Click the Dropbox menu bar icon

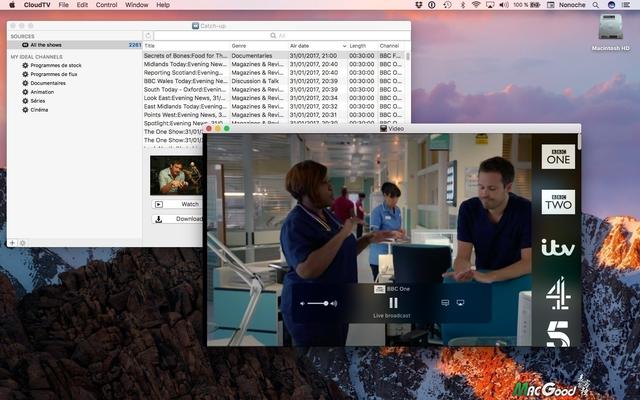coord(418,5)
